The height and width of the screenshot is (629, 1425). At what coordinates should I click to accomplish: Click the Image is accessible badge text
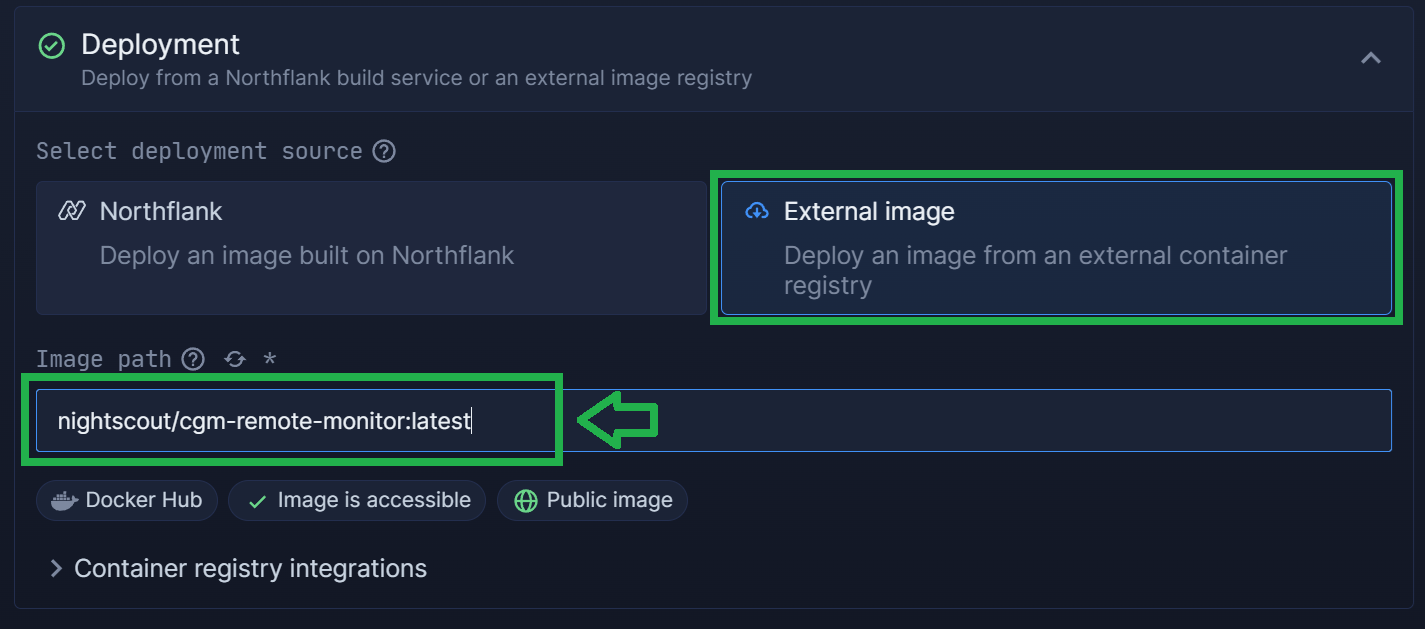pyautogui.click(x=374, y=500)
